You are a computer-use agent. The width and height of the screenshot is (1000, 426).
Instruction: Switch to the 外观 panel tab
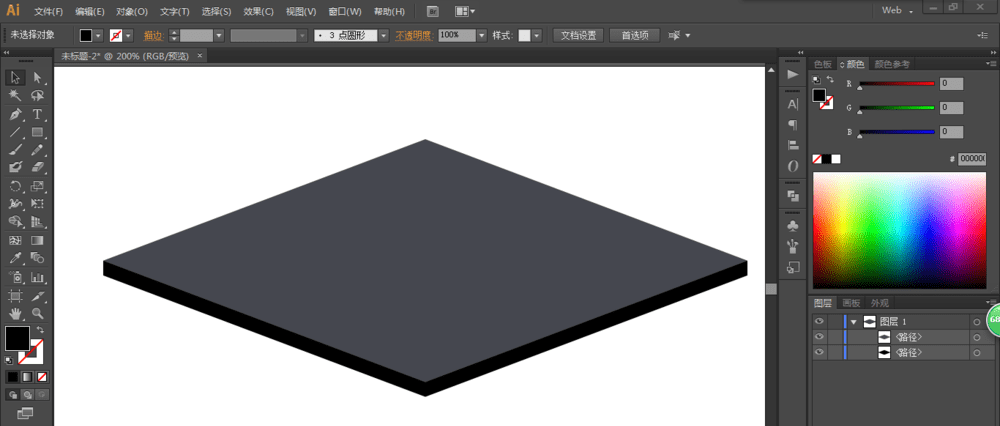point(879,302)
